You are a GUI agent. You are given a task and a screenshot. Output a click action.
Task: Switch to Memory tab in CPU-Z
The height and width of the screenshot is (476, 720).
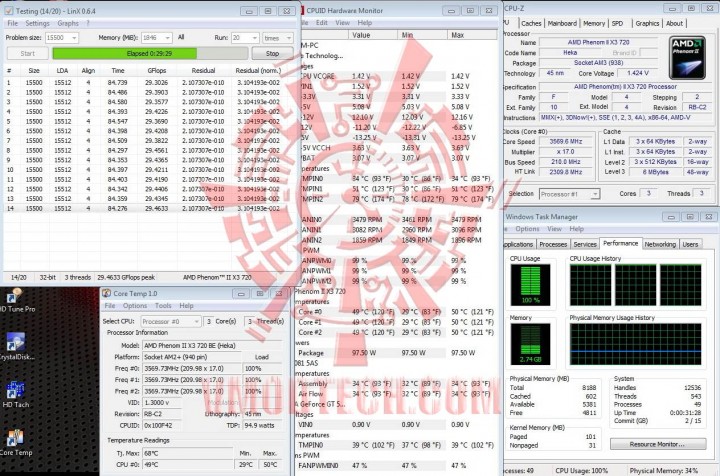(594, 23)
